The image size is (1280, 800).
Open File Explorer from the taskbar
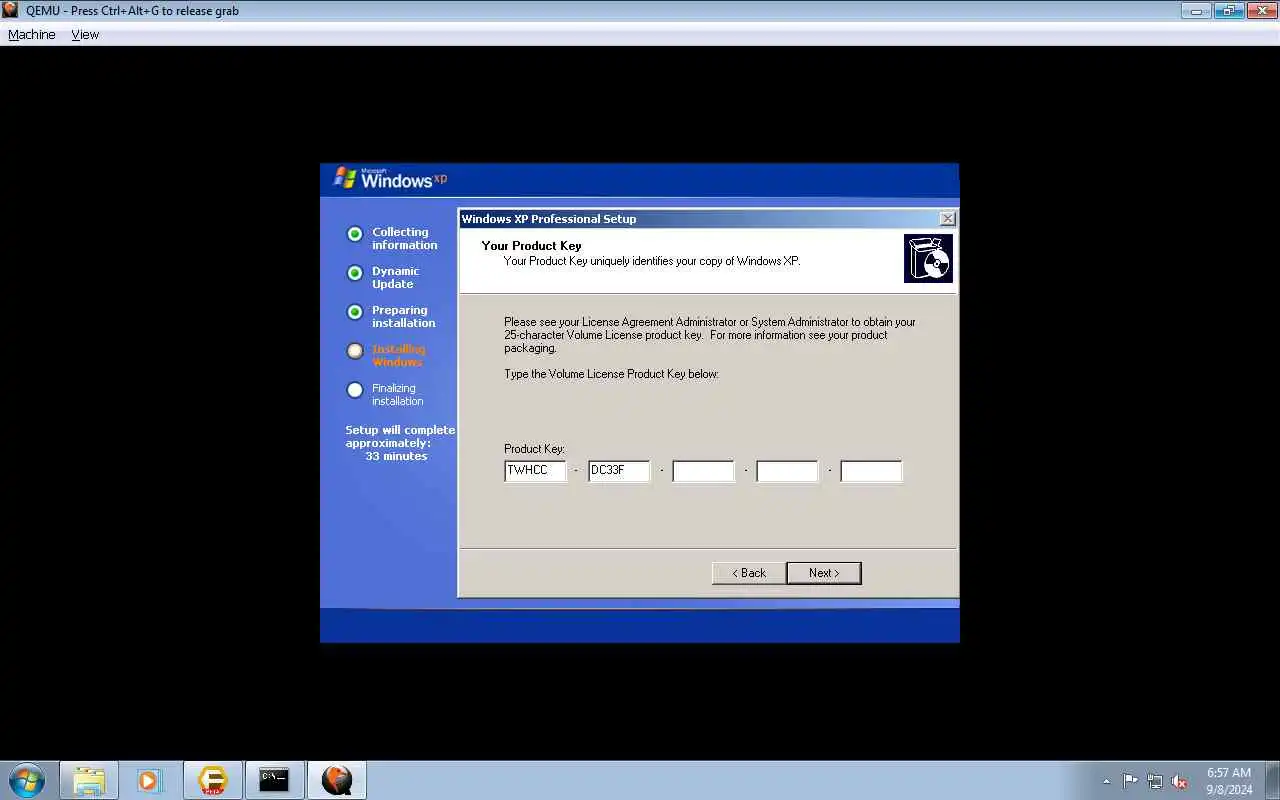click(x=89, y=780)
